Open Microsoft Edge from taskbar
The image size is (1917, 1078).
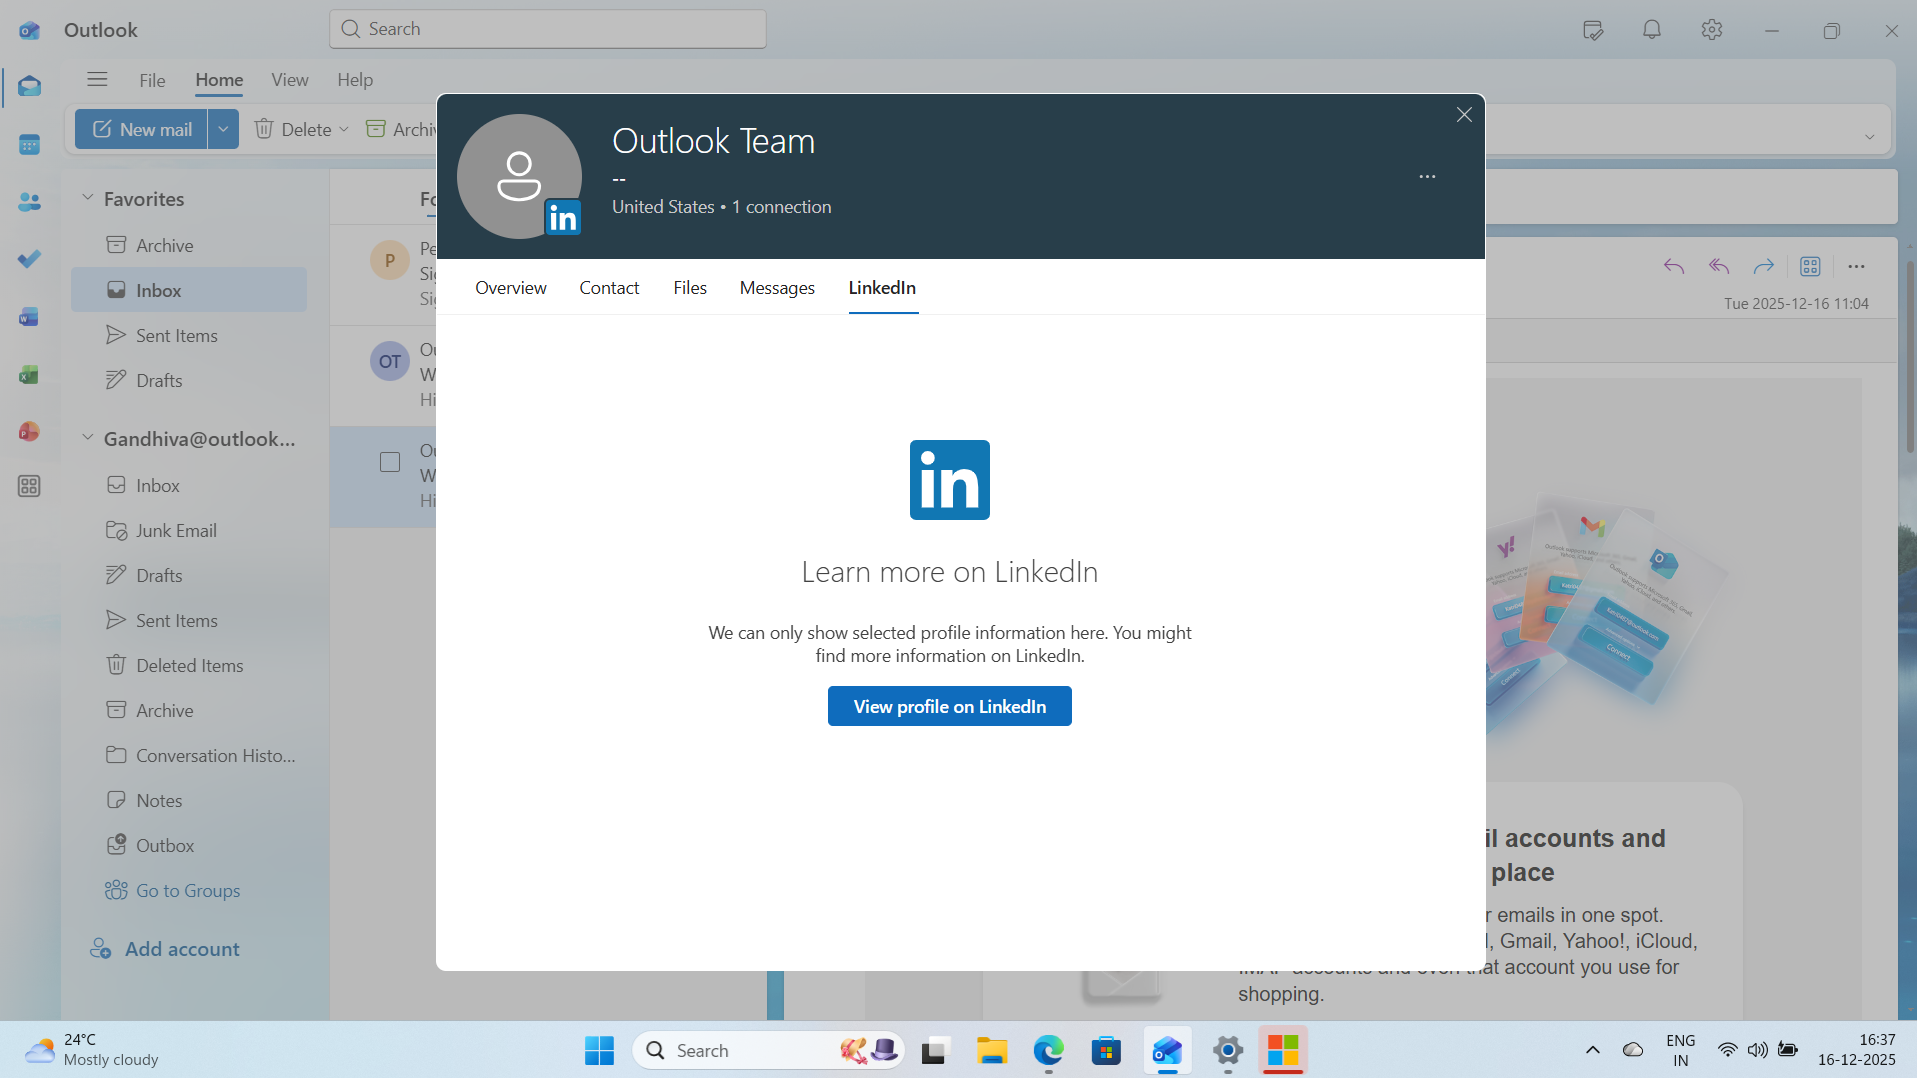[1049, 1051]
